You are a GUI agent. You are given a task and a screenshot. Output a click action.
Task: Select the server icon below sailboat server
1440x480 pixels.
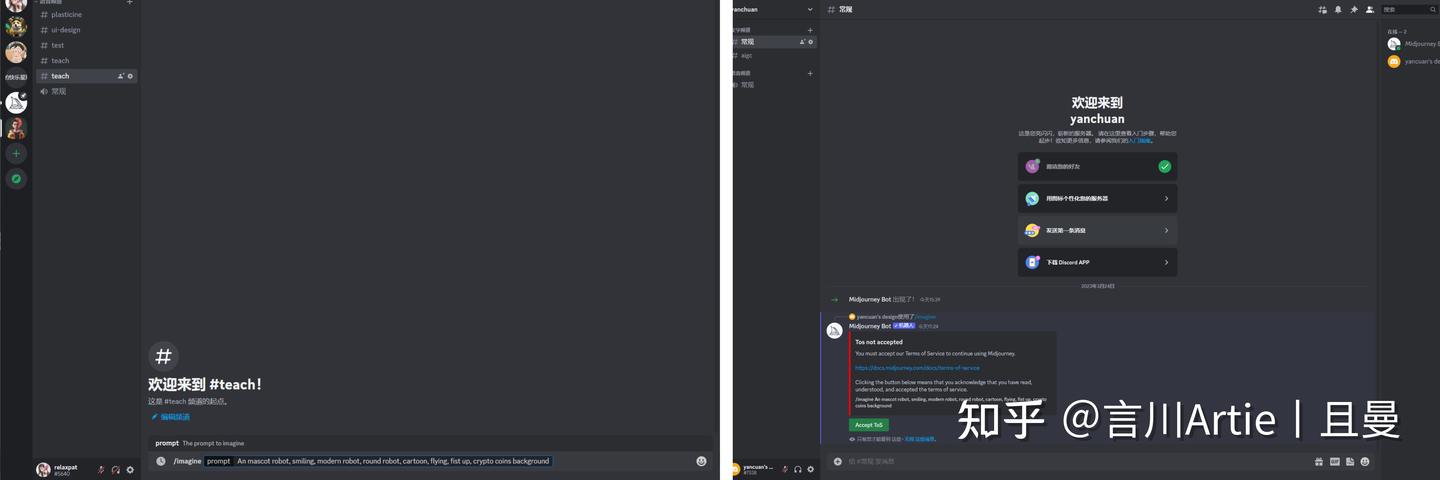(16, 128)
